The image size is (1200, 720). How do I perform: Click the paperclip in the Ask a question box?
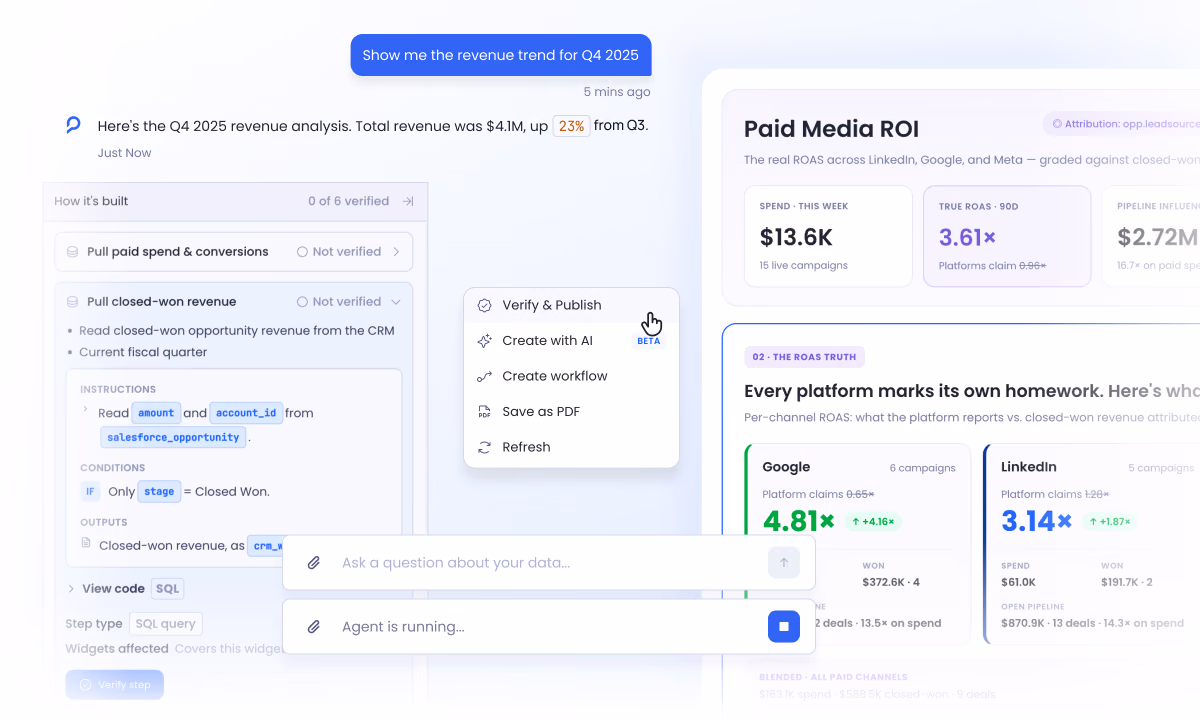[x=314, y=563]
